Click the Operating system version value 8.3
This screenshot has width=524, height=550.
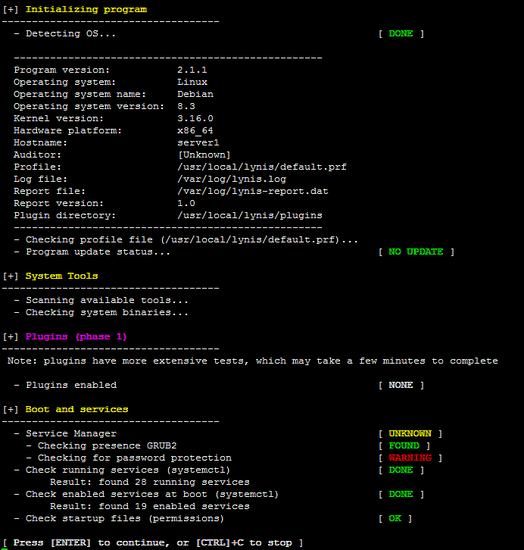click(186, 106)
